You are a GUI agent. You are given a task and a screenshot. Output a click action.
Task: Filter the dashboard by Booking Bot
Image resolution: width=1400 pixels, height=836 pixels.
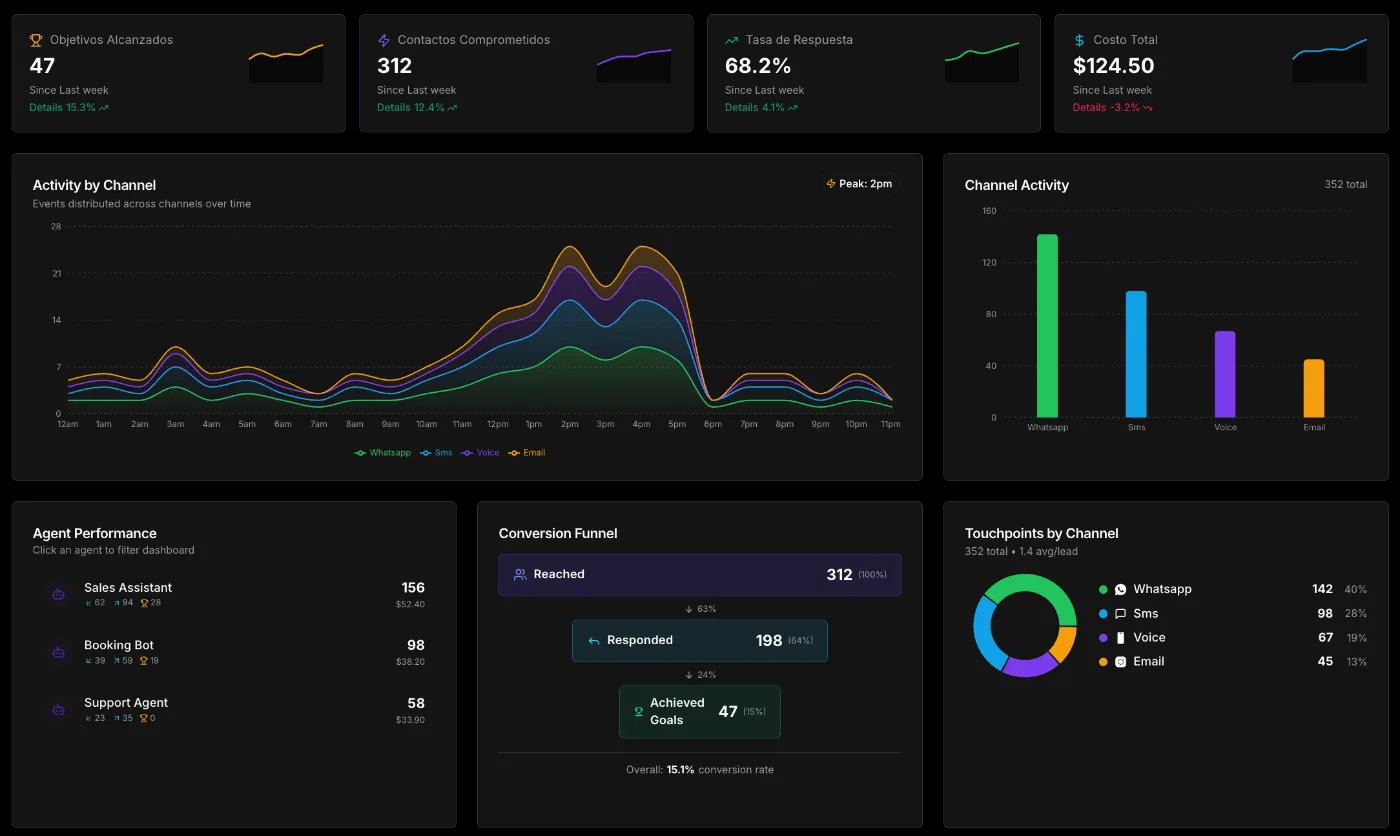click(234, 653)
